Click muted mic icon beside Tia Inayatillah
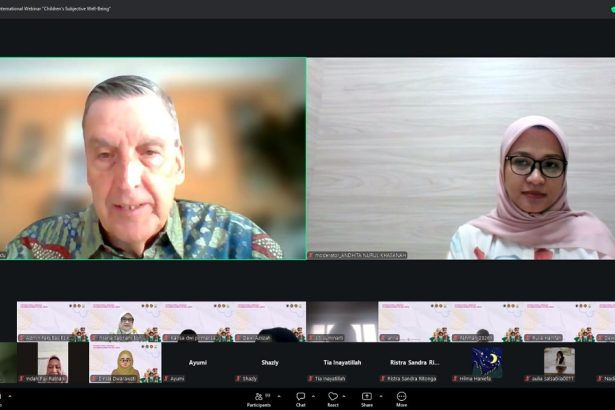This screenshot has height=410, width=615. pos(311,379)
